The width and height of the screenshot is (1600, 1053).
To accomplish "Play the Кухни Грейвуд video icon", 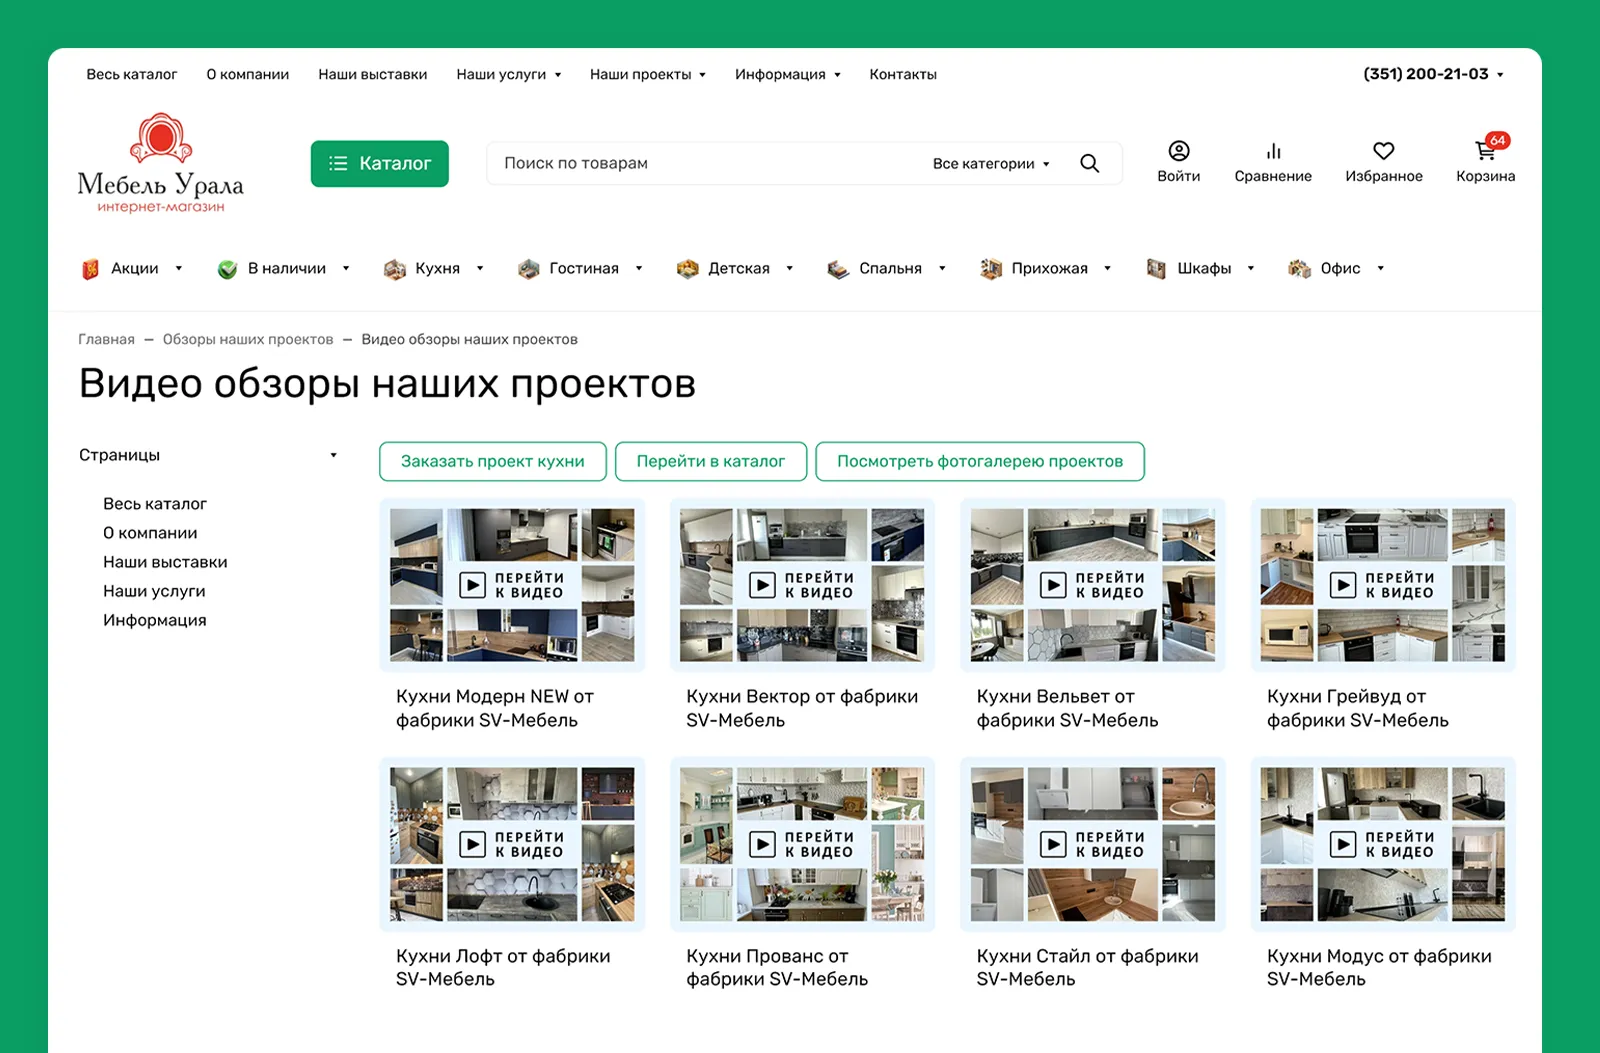I will (x=1343, y=585).
